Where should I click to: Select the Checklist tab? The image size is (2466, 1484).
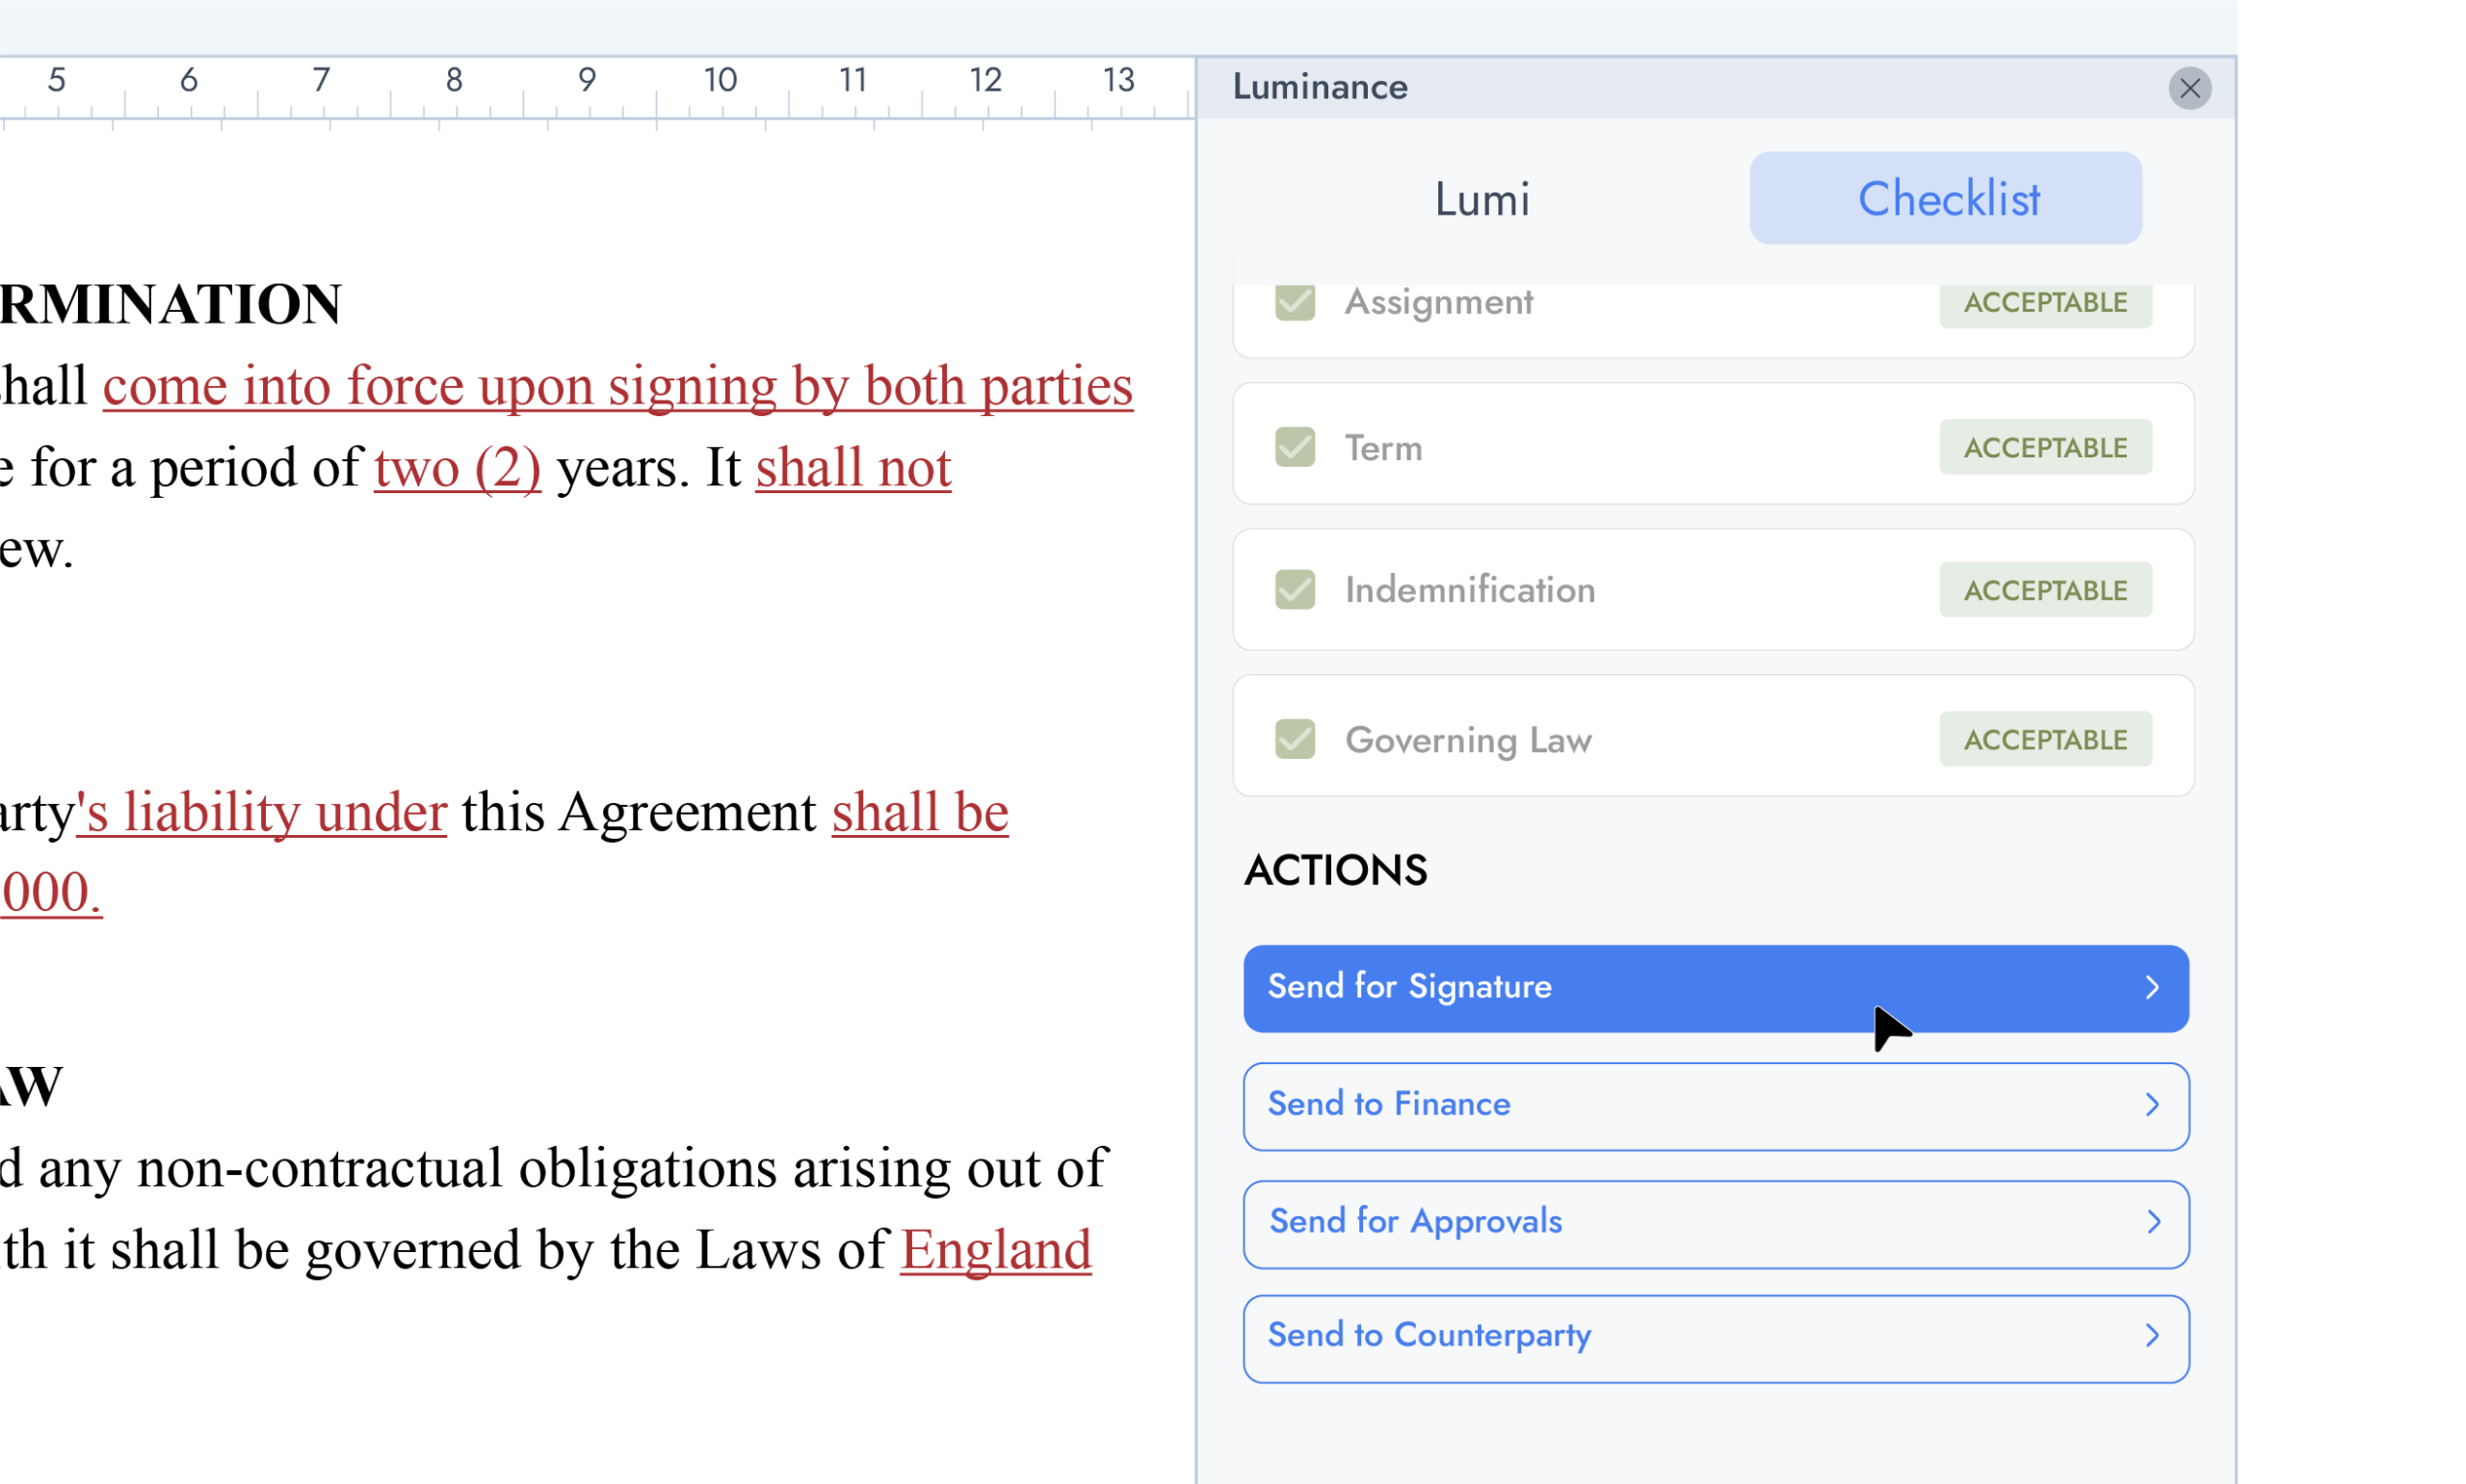1945,199
